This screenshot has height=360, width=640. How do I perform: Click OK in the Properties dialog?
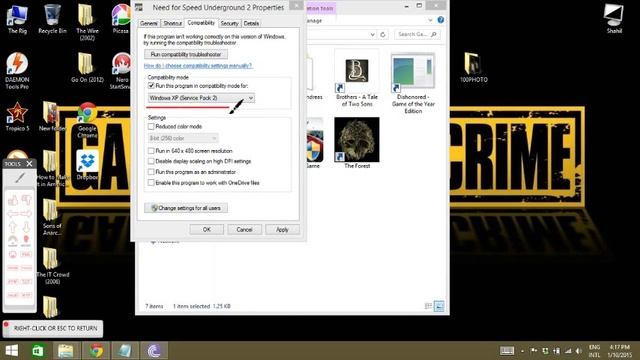pyautogui.click(x=207, y=229)
